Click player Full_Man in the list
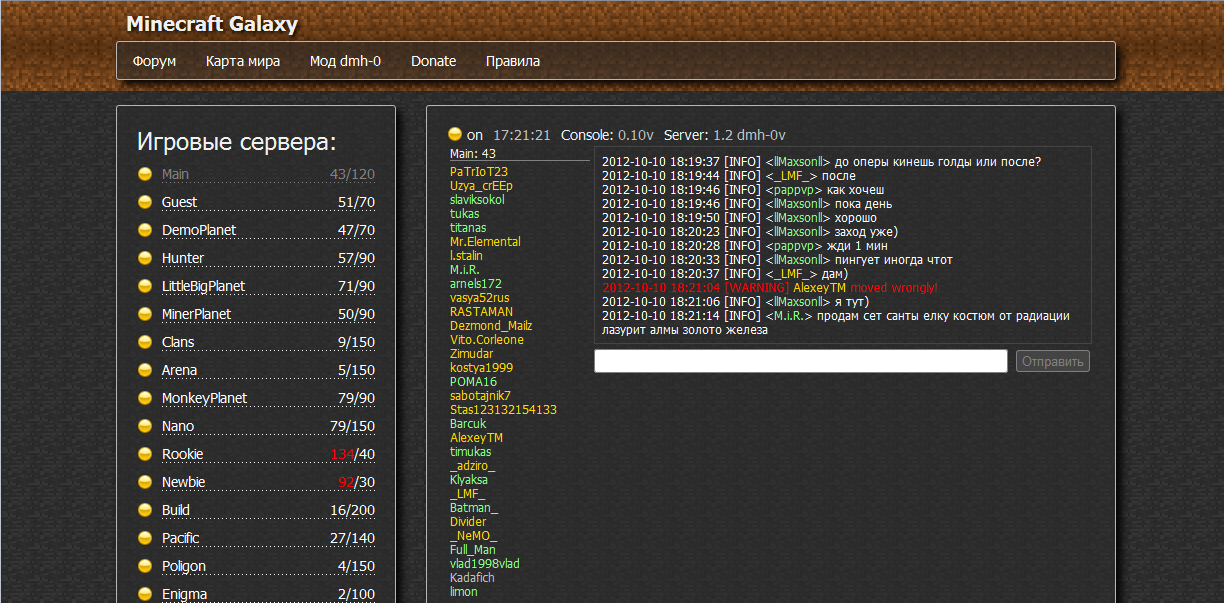Screen dimensions: 1224x603 pyautogui.click(x=473, y=550)
